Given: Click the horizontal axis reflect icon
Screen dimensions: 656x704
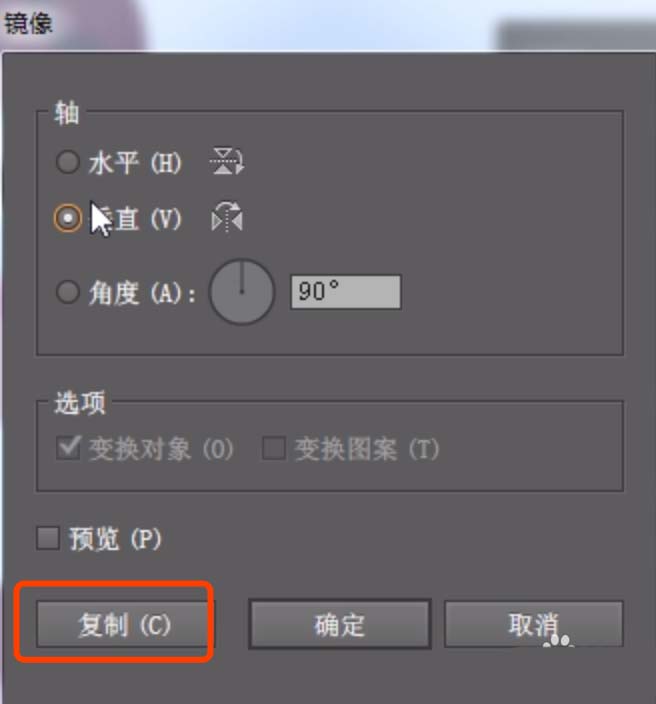Looking at the screenshot, I should tap(227, 161).
